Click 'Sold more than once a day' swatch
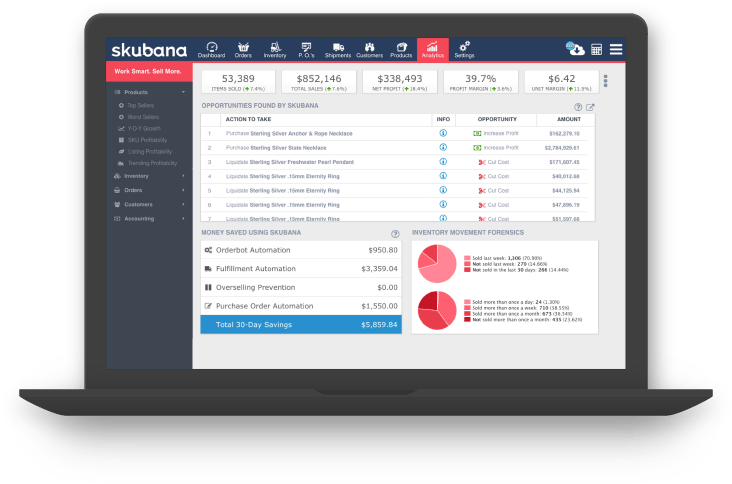This screenshot has width=732, height=484. tap(467, 302)
